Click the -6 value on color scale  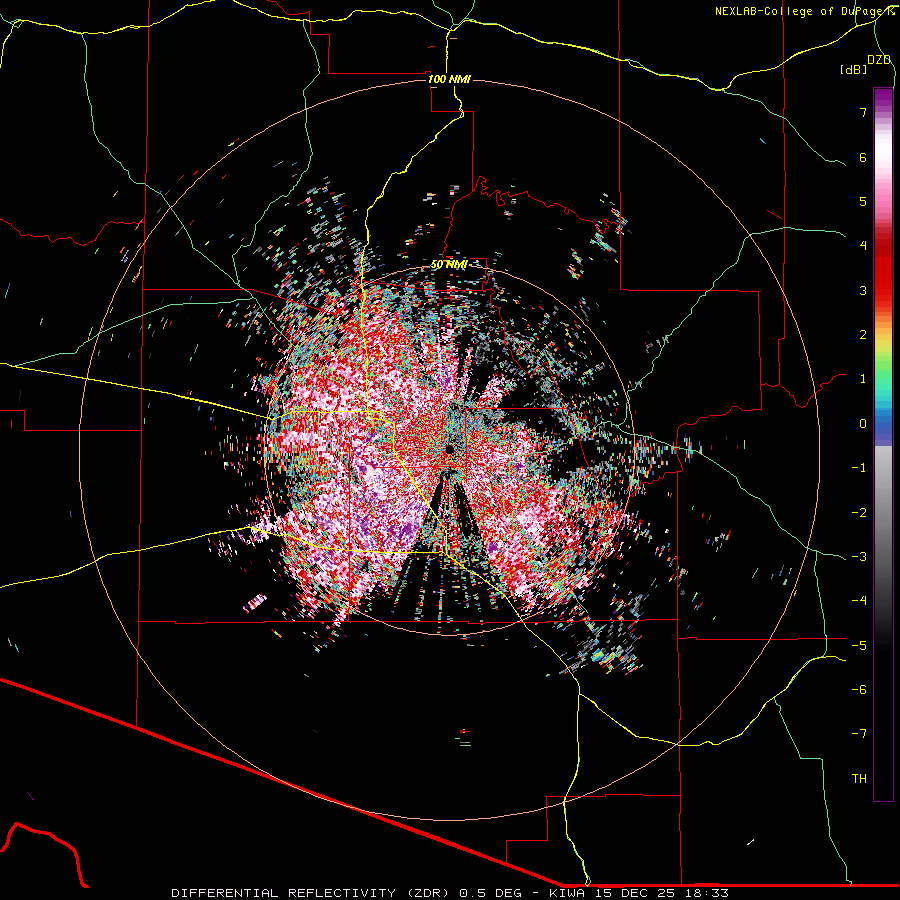[859, 690]
